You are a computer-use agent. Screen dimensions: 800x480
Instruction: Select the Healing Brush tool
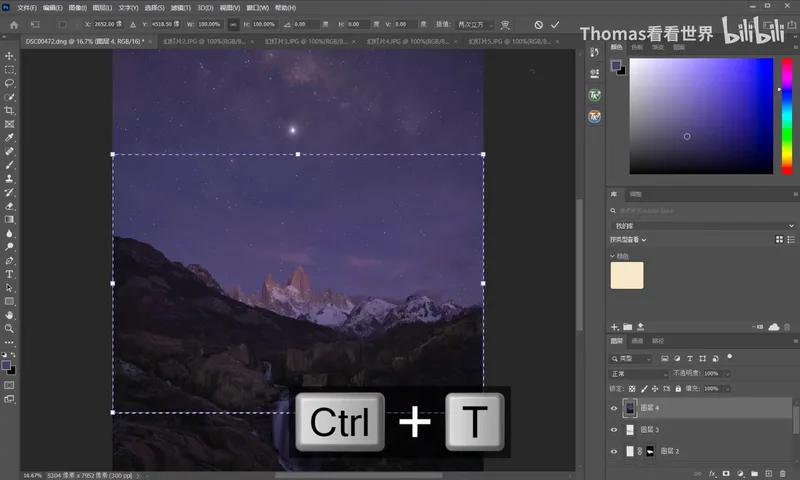click(9, 151)
